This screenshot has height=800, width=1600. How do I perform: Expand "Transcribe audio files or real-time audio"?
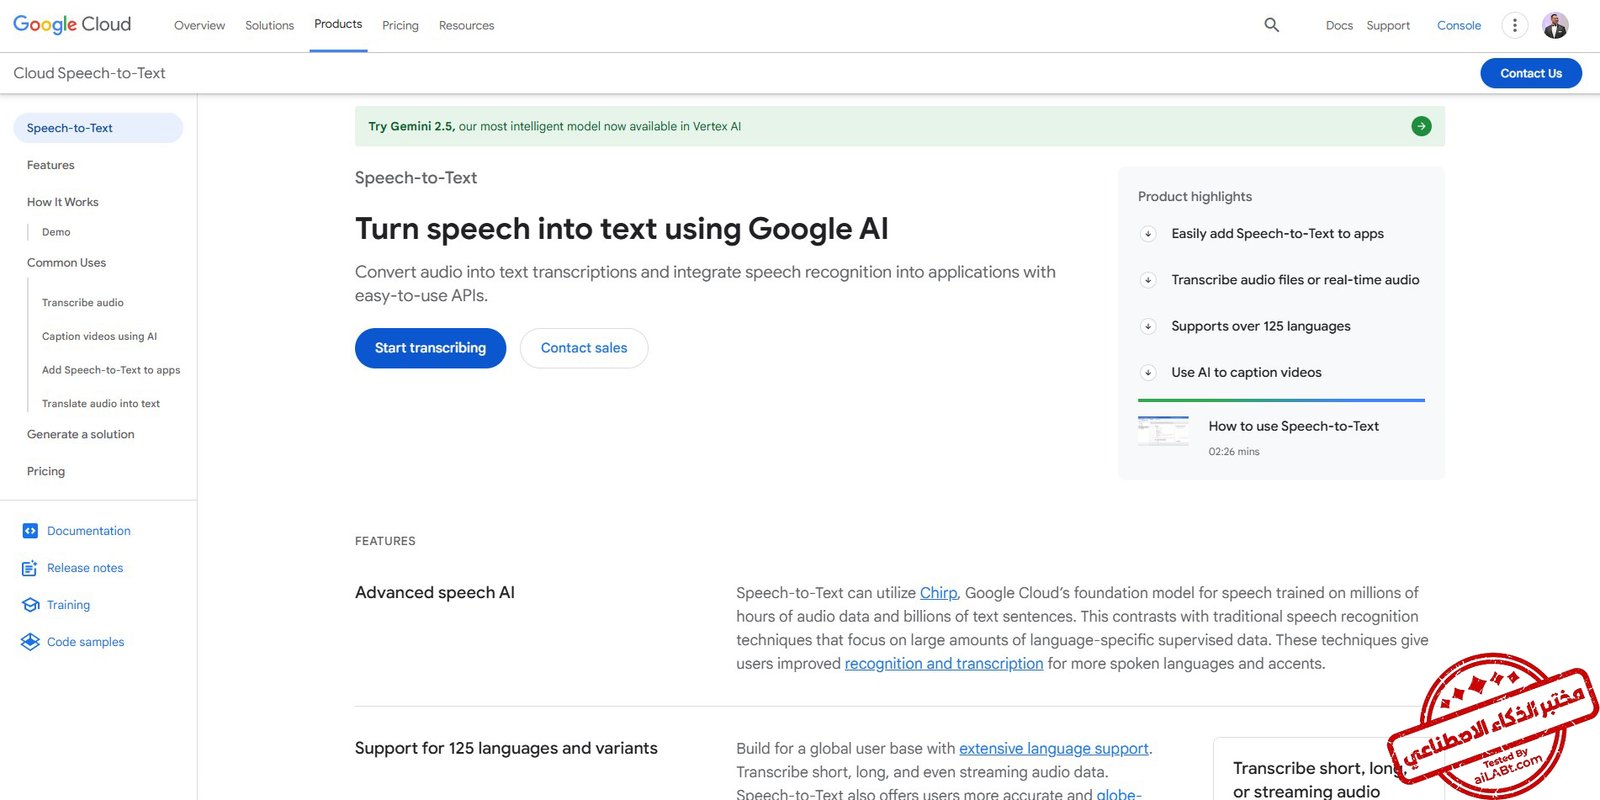tap(1148, 280)
